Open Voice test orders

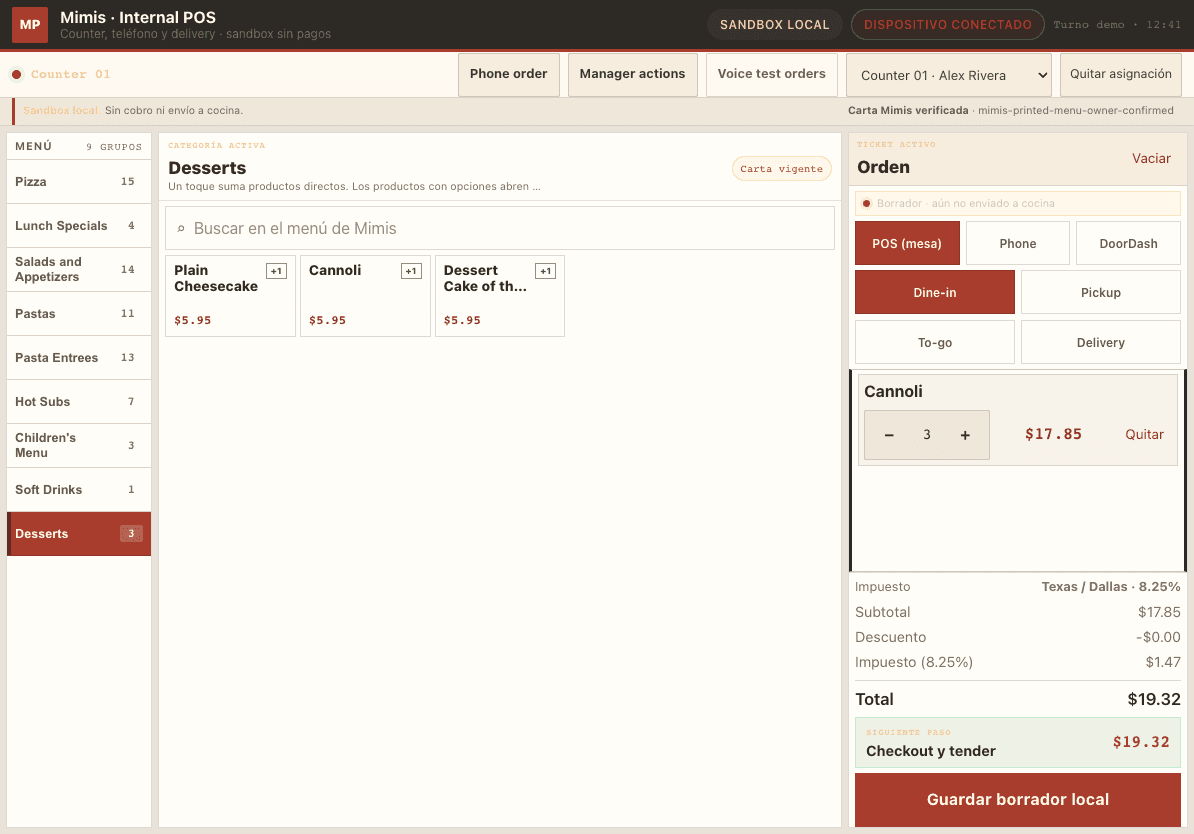coord(771,75)
